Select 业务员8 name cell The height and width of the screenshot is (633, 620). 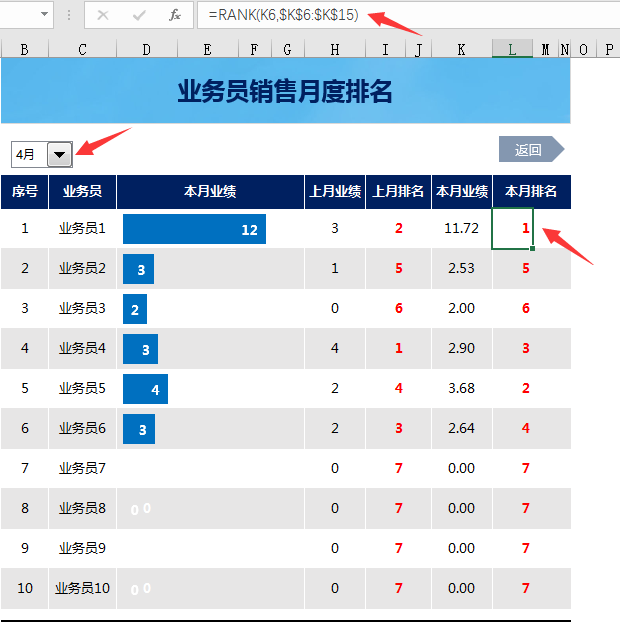point(82,508)
